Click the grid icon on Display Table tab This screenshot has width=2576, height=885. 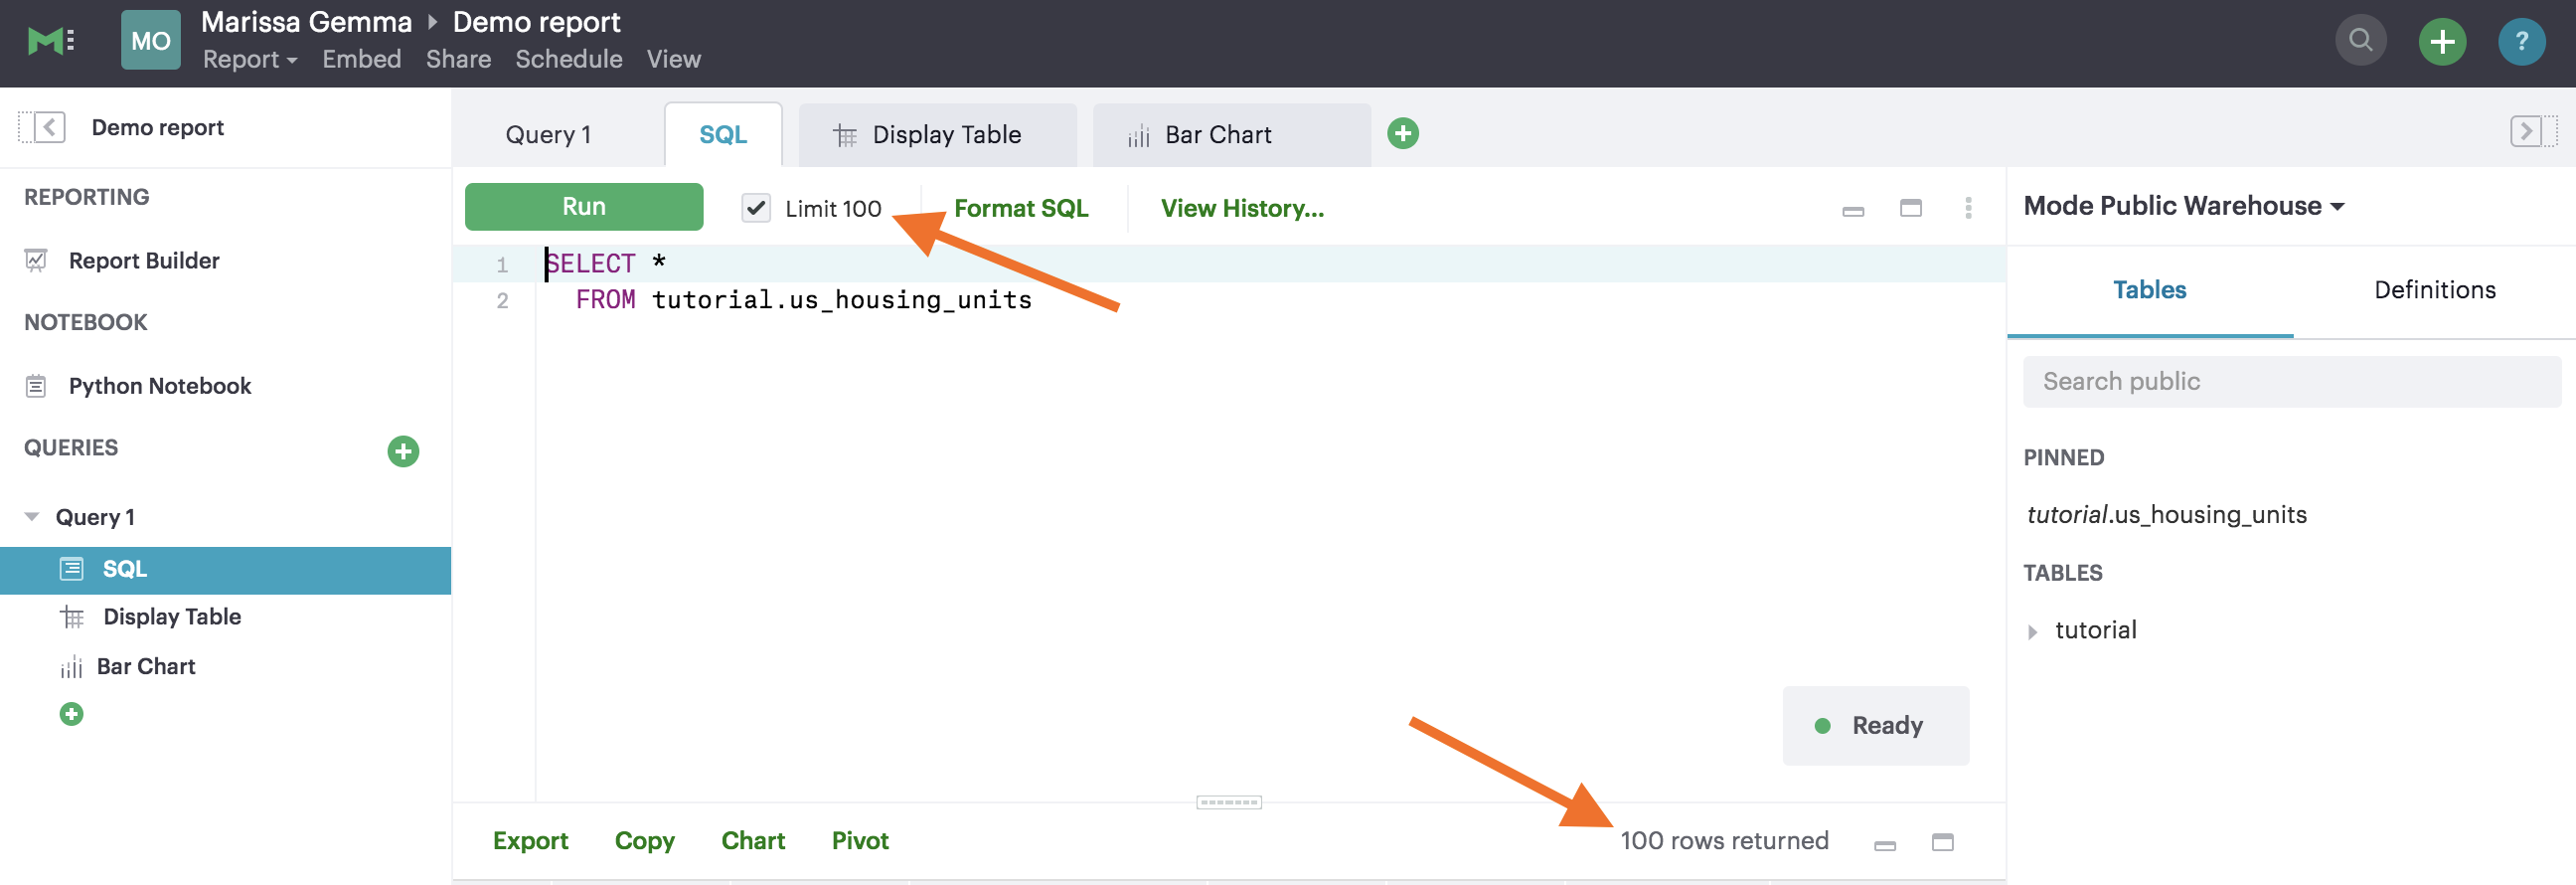tap(845, 136)
